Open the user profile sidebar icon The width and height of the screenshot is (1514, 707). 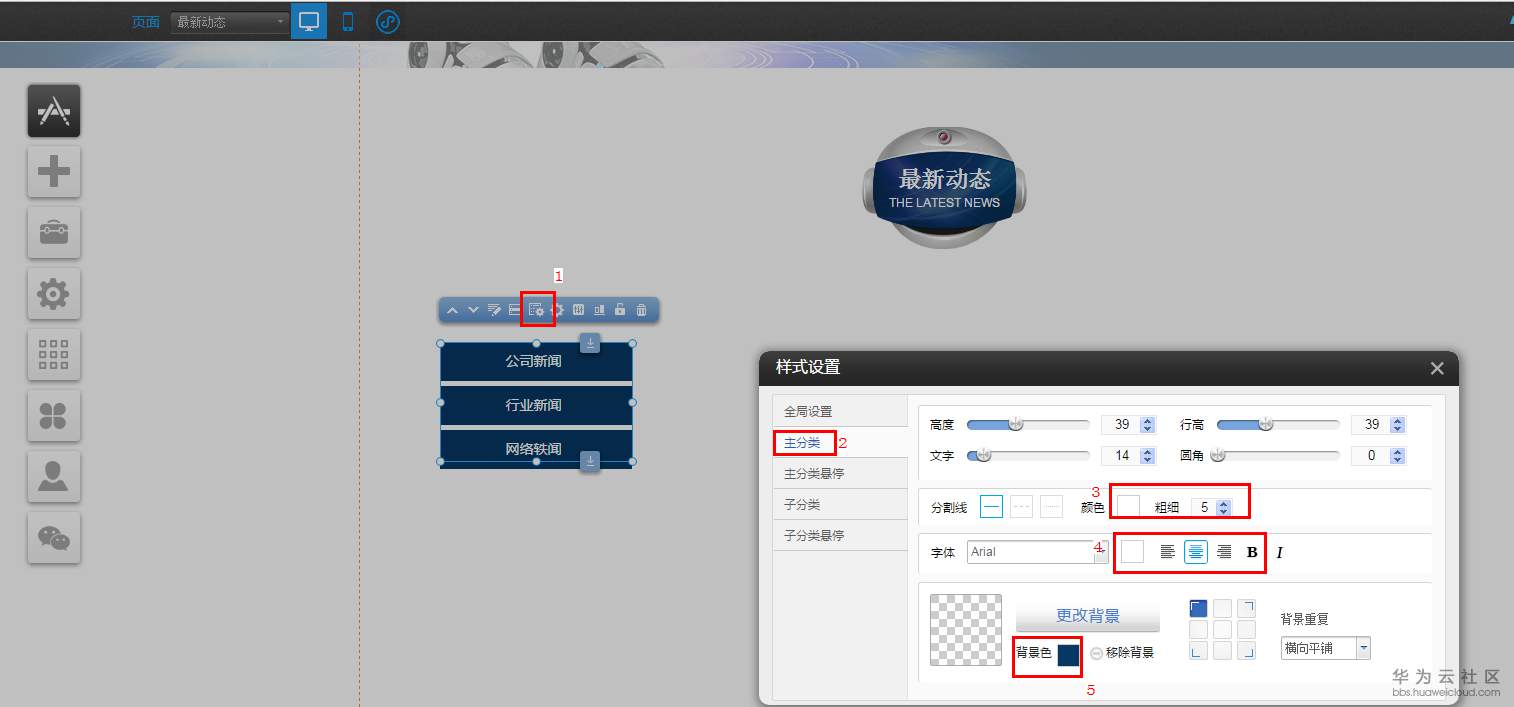[54, 477]
